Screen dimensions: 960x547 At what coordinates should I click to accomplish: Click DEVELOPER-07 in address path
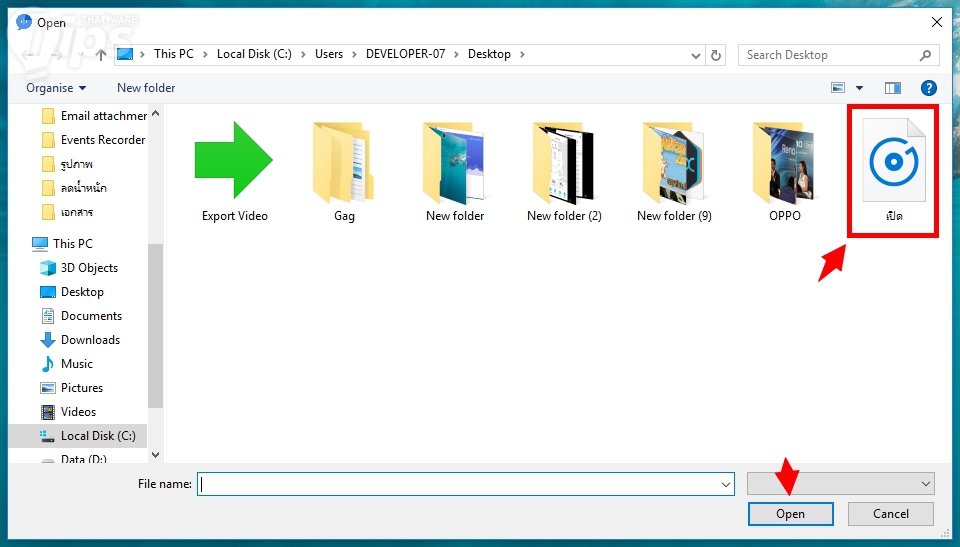405,54
